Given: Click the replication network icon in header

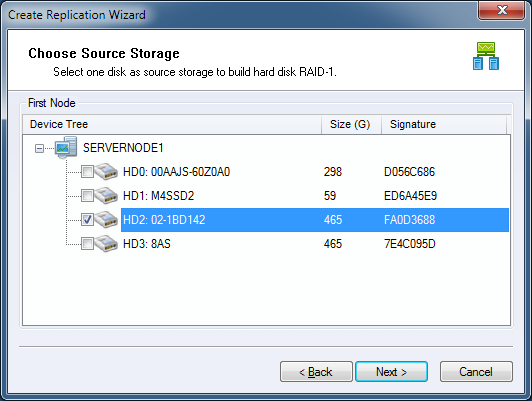Looking at the screenshot, I should (486, 56).
